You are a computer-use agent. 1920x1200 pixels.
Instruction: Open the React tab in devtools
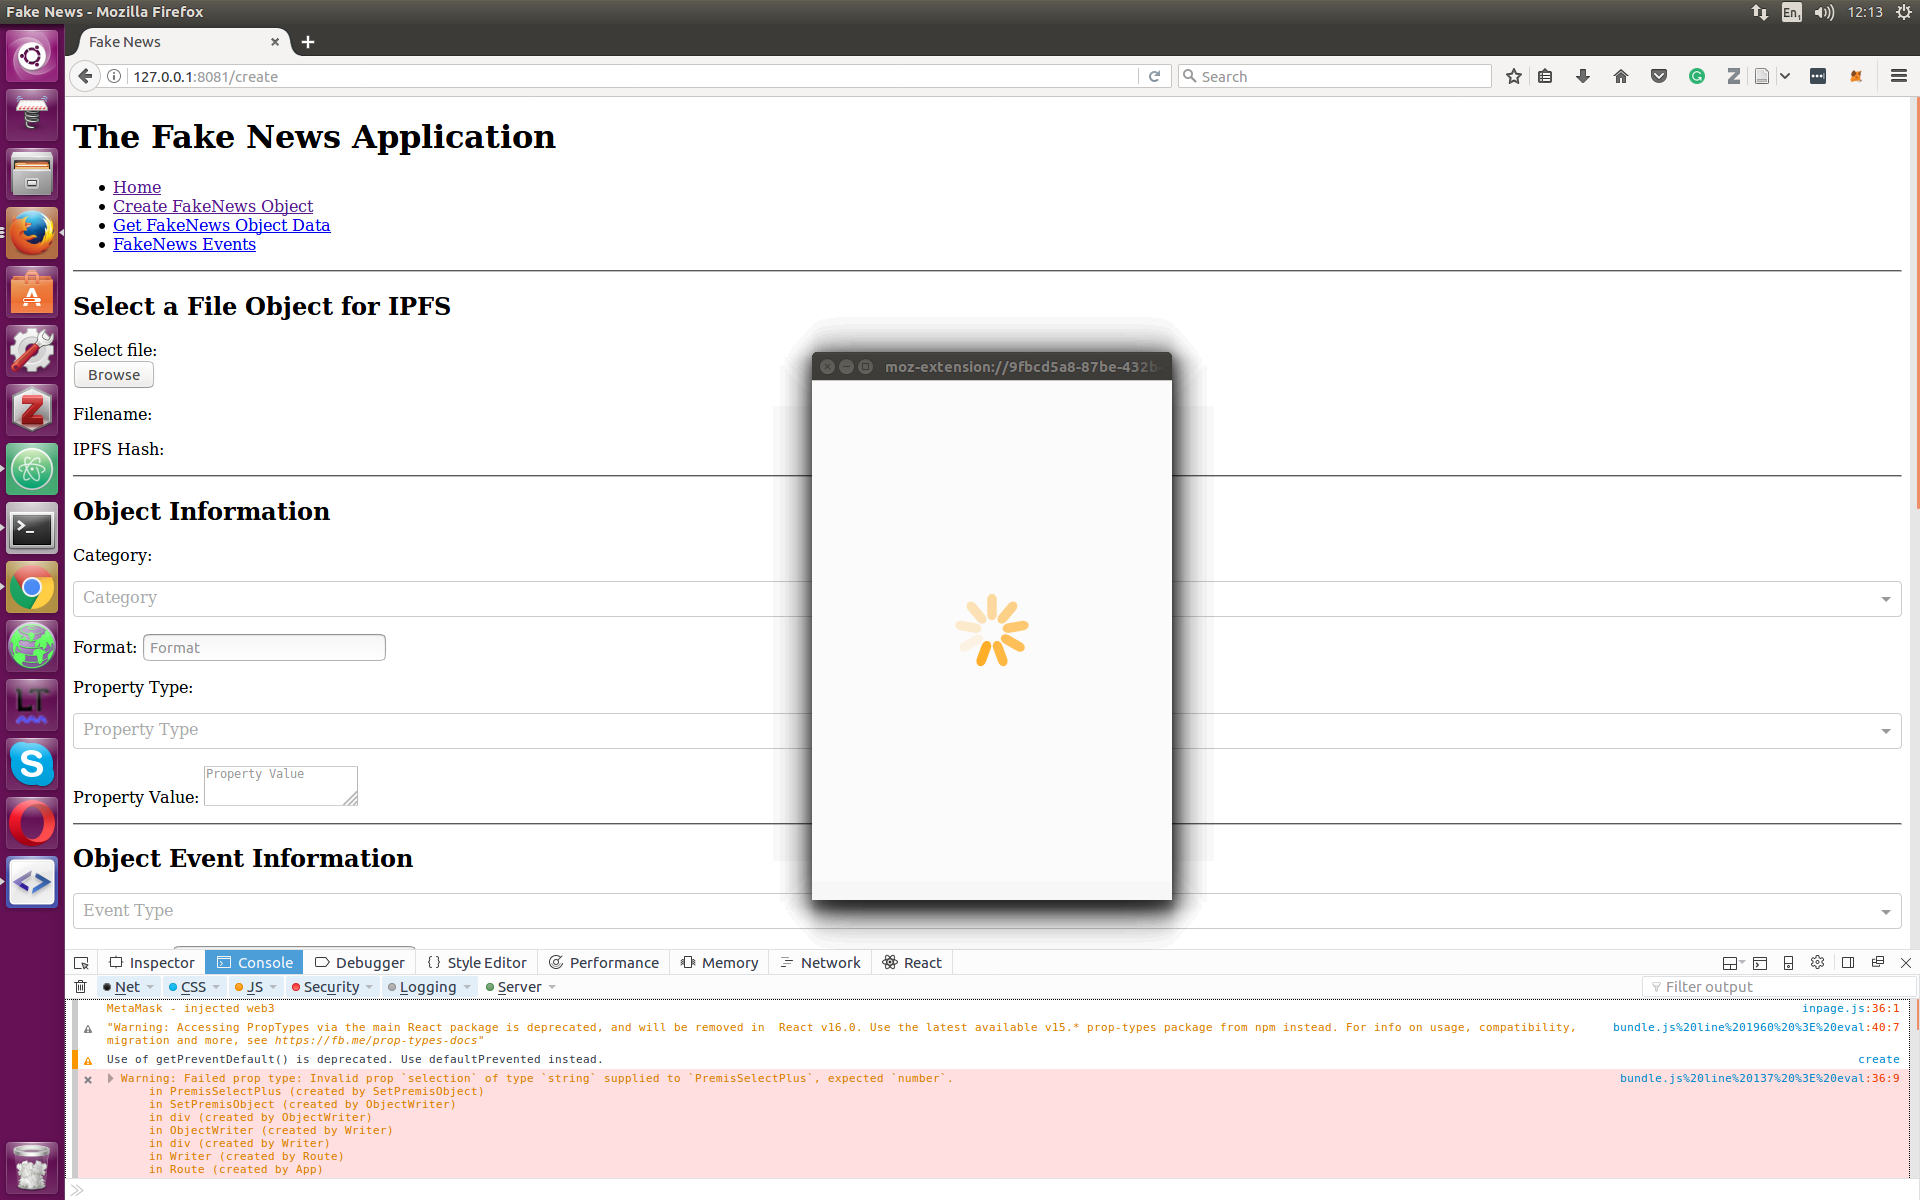[911, 962]
